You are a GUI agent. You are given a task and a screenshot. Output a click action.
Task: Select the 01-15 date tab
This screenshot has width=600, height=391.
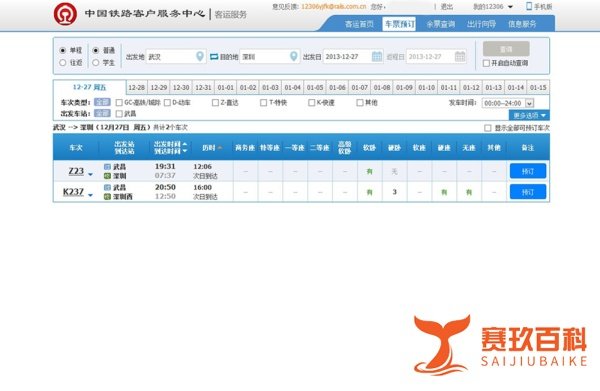538,88
